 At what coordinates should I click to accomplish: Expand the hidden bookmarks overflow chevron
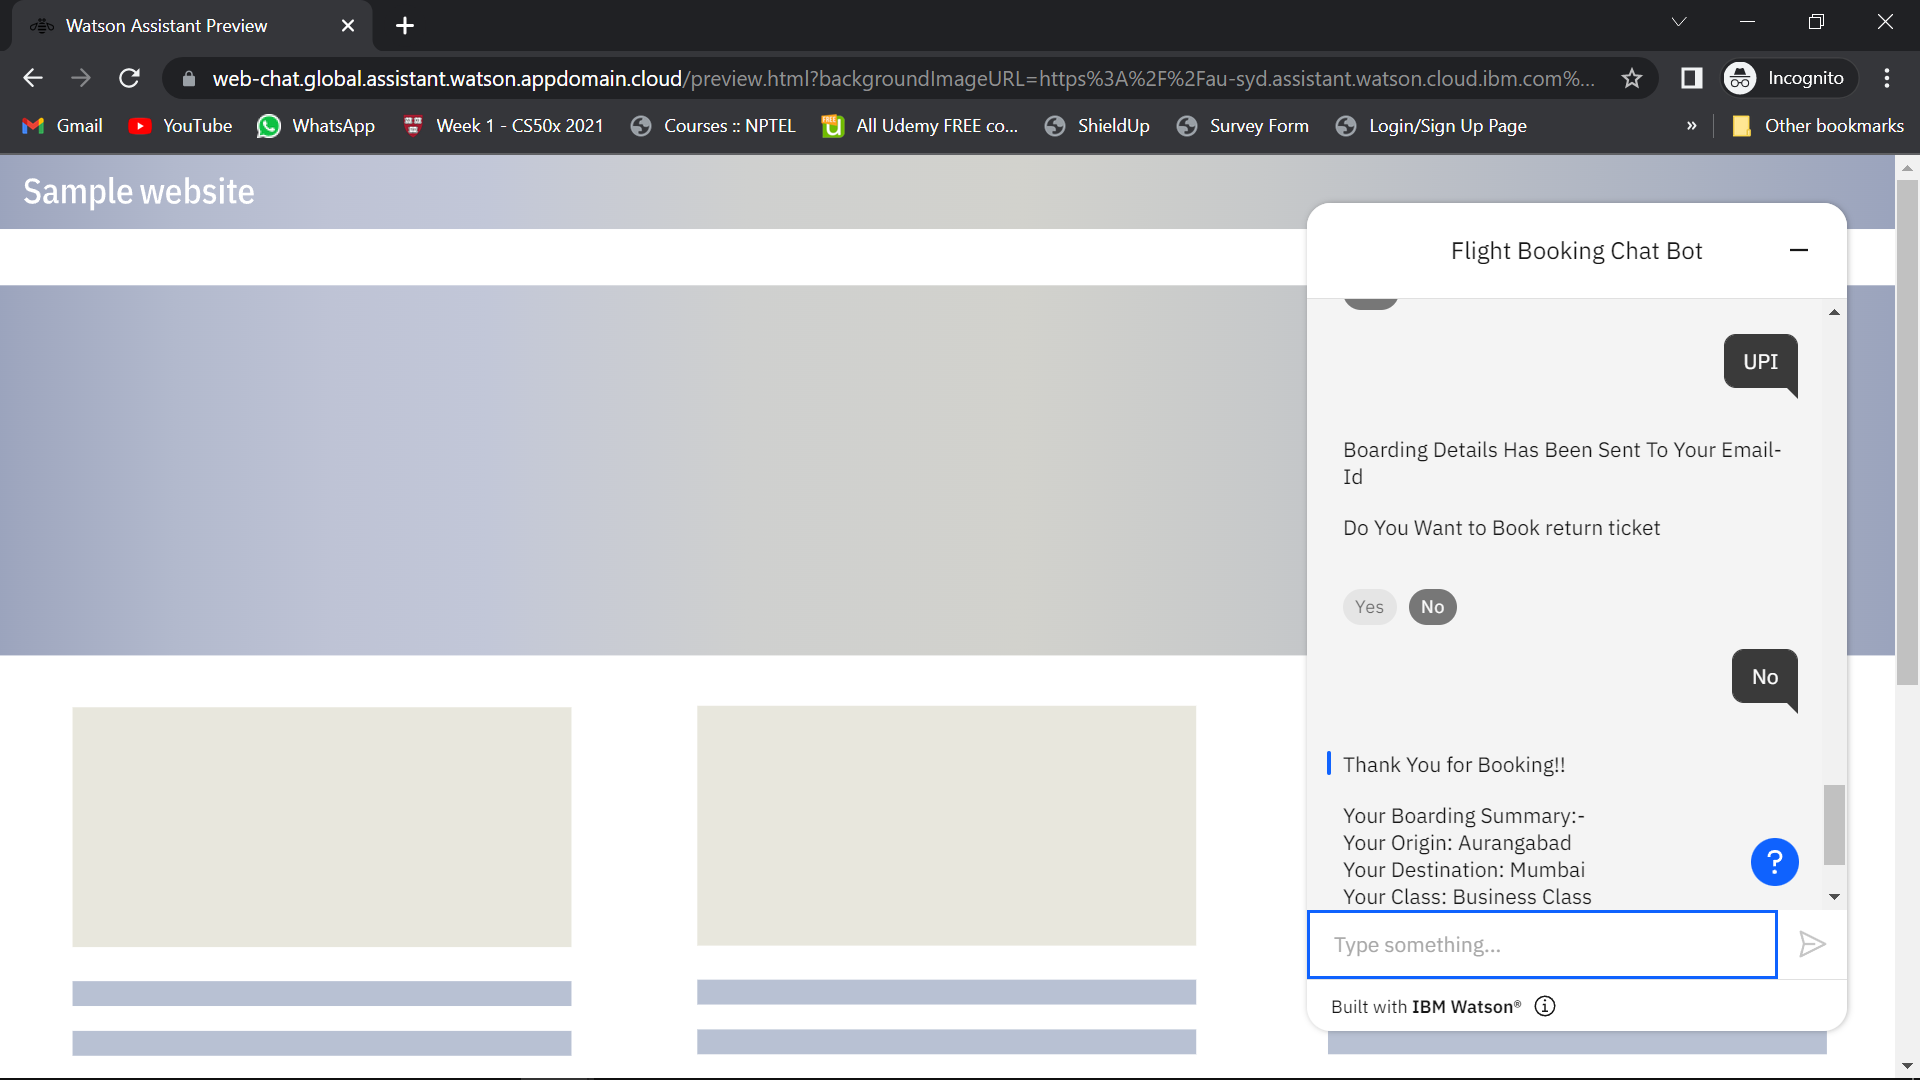(1691, 126)
